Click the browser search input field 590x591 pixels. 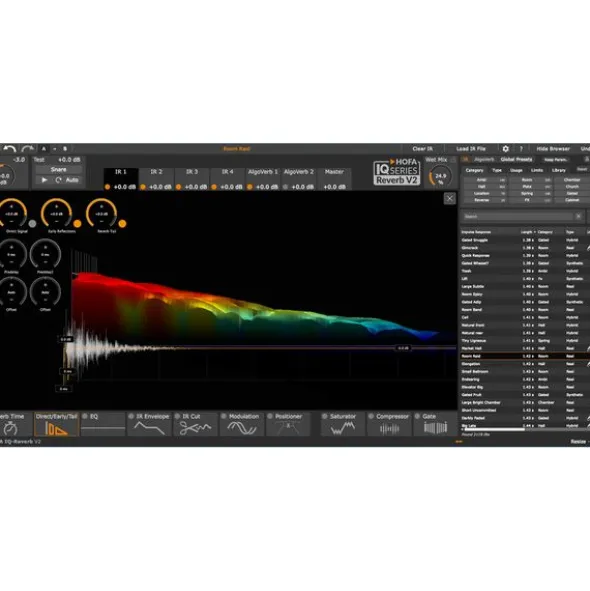point(518,216)
